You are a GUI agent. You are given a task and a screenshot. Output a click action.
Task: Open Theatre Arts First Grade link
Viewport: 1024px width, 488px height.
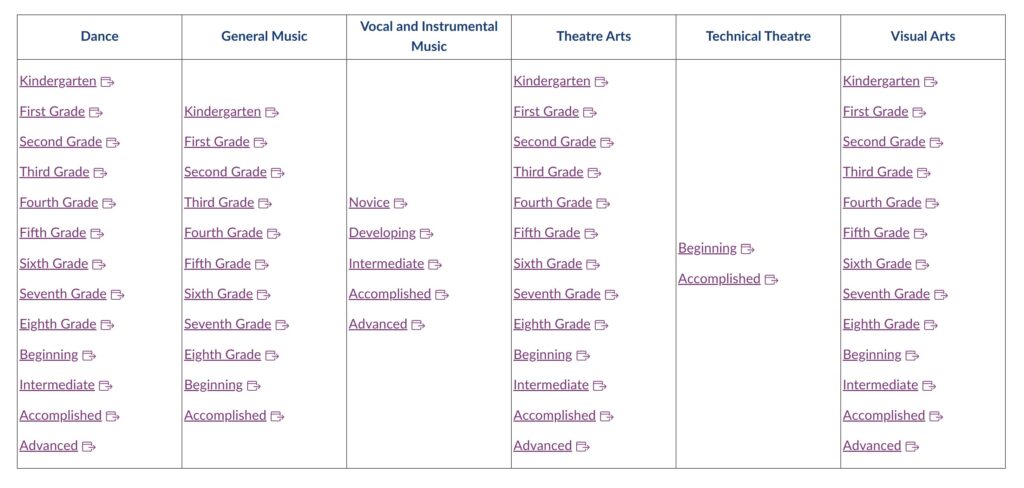tap(546, 112)
